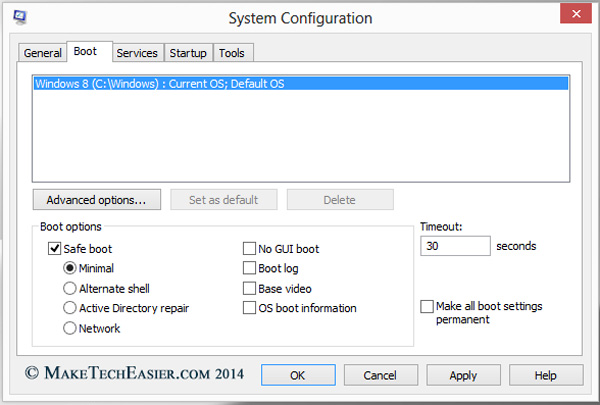Image resolution: width=600 pixels, height=405 pixels.
Task: Select the Windows 8 boot entry
Action: [160, 84]
